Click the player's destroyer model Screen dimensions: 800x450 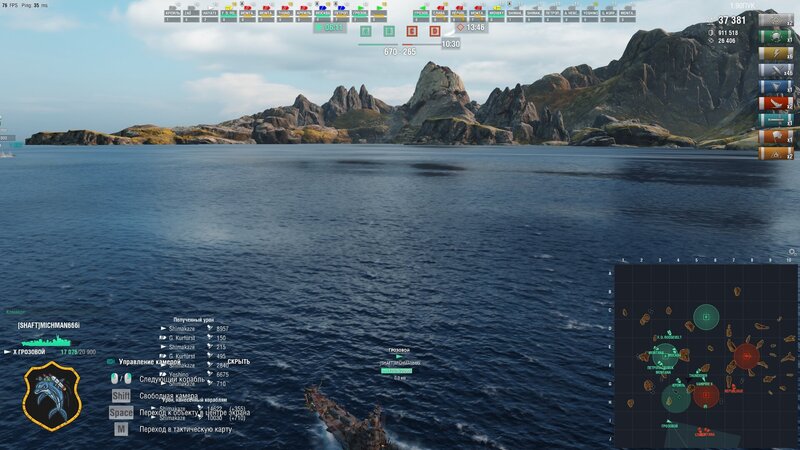tap(352, 421)
